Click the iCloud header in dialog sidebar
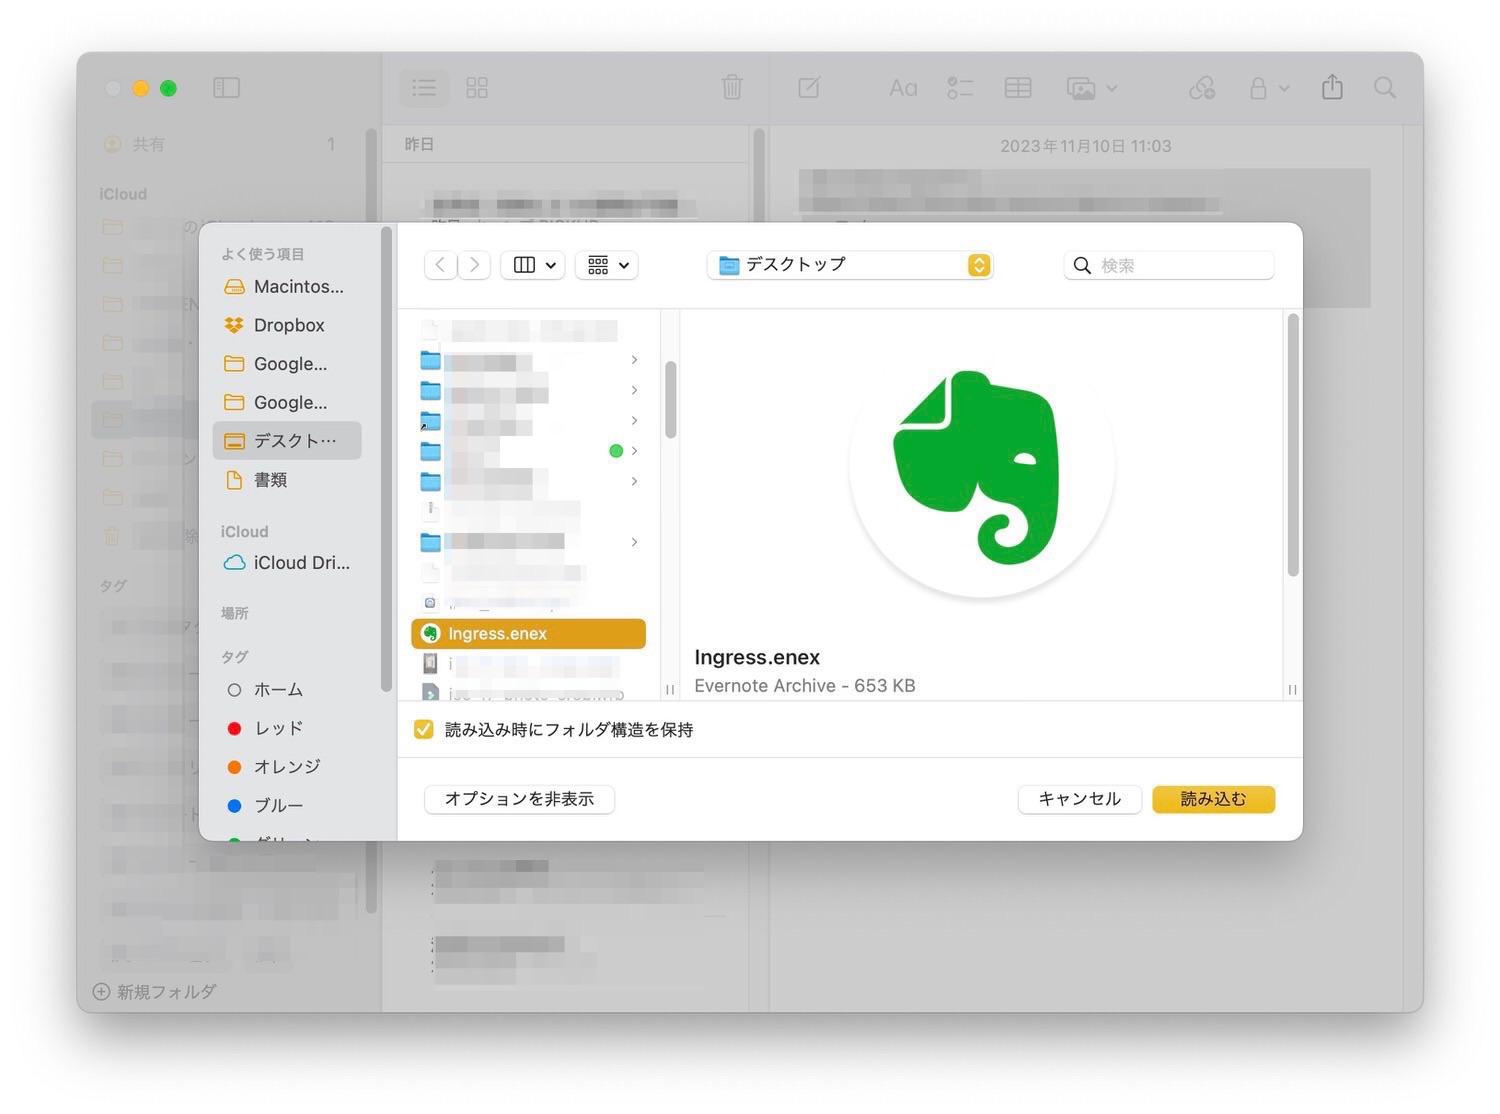Viewport: 1500px width, 1114px height. (245, 532)
